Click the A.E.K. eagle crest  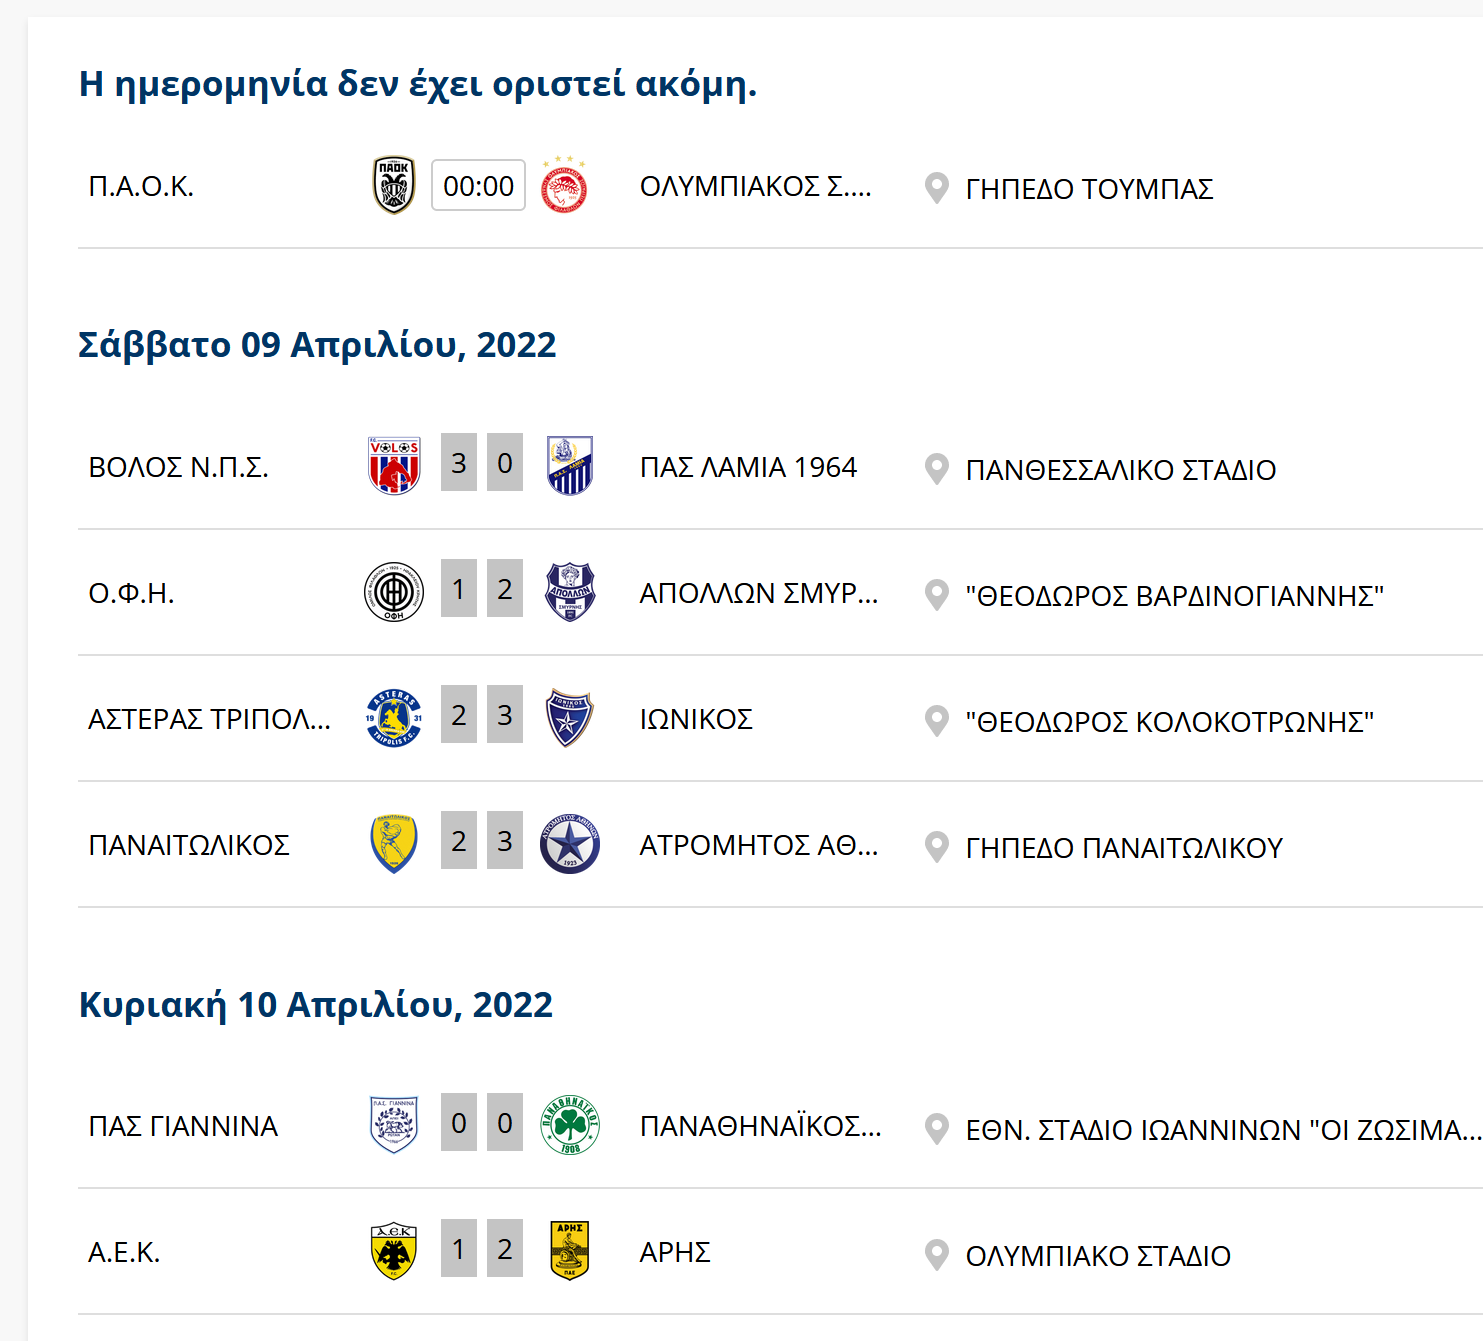click(394, 1251)
